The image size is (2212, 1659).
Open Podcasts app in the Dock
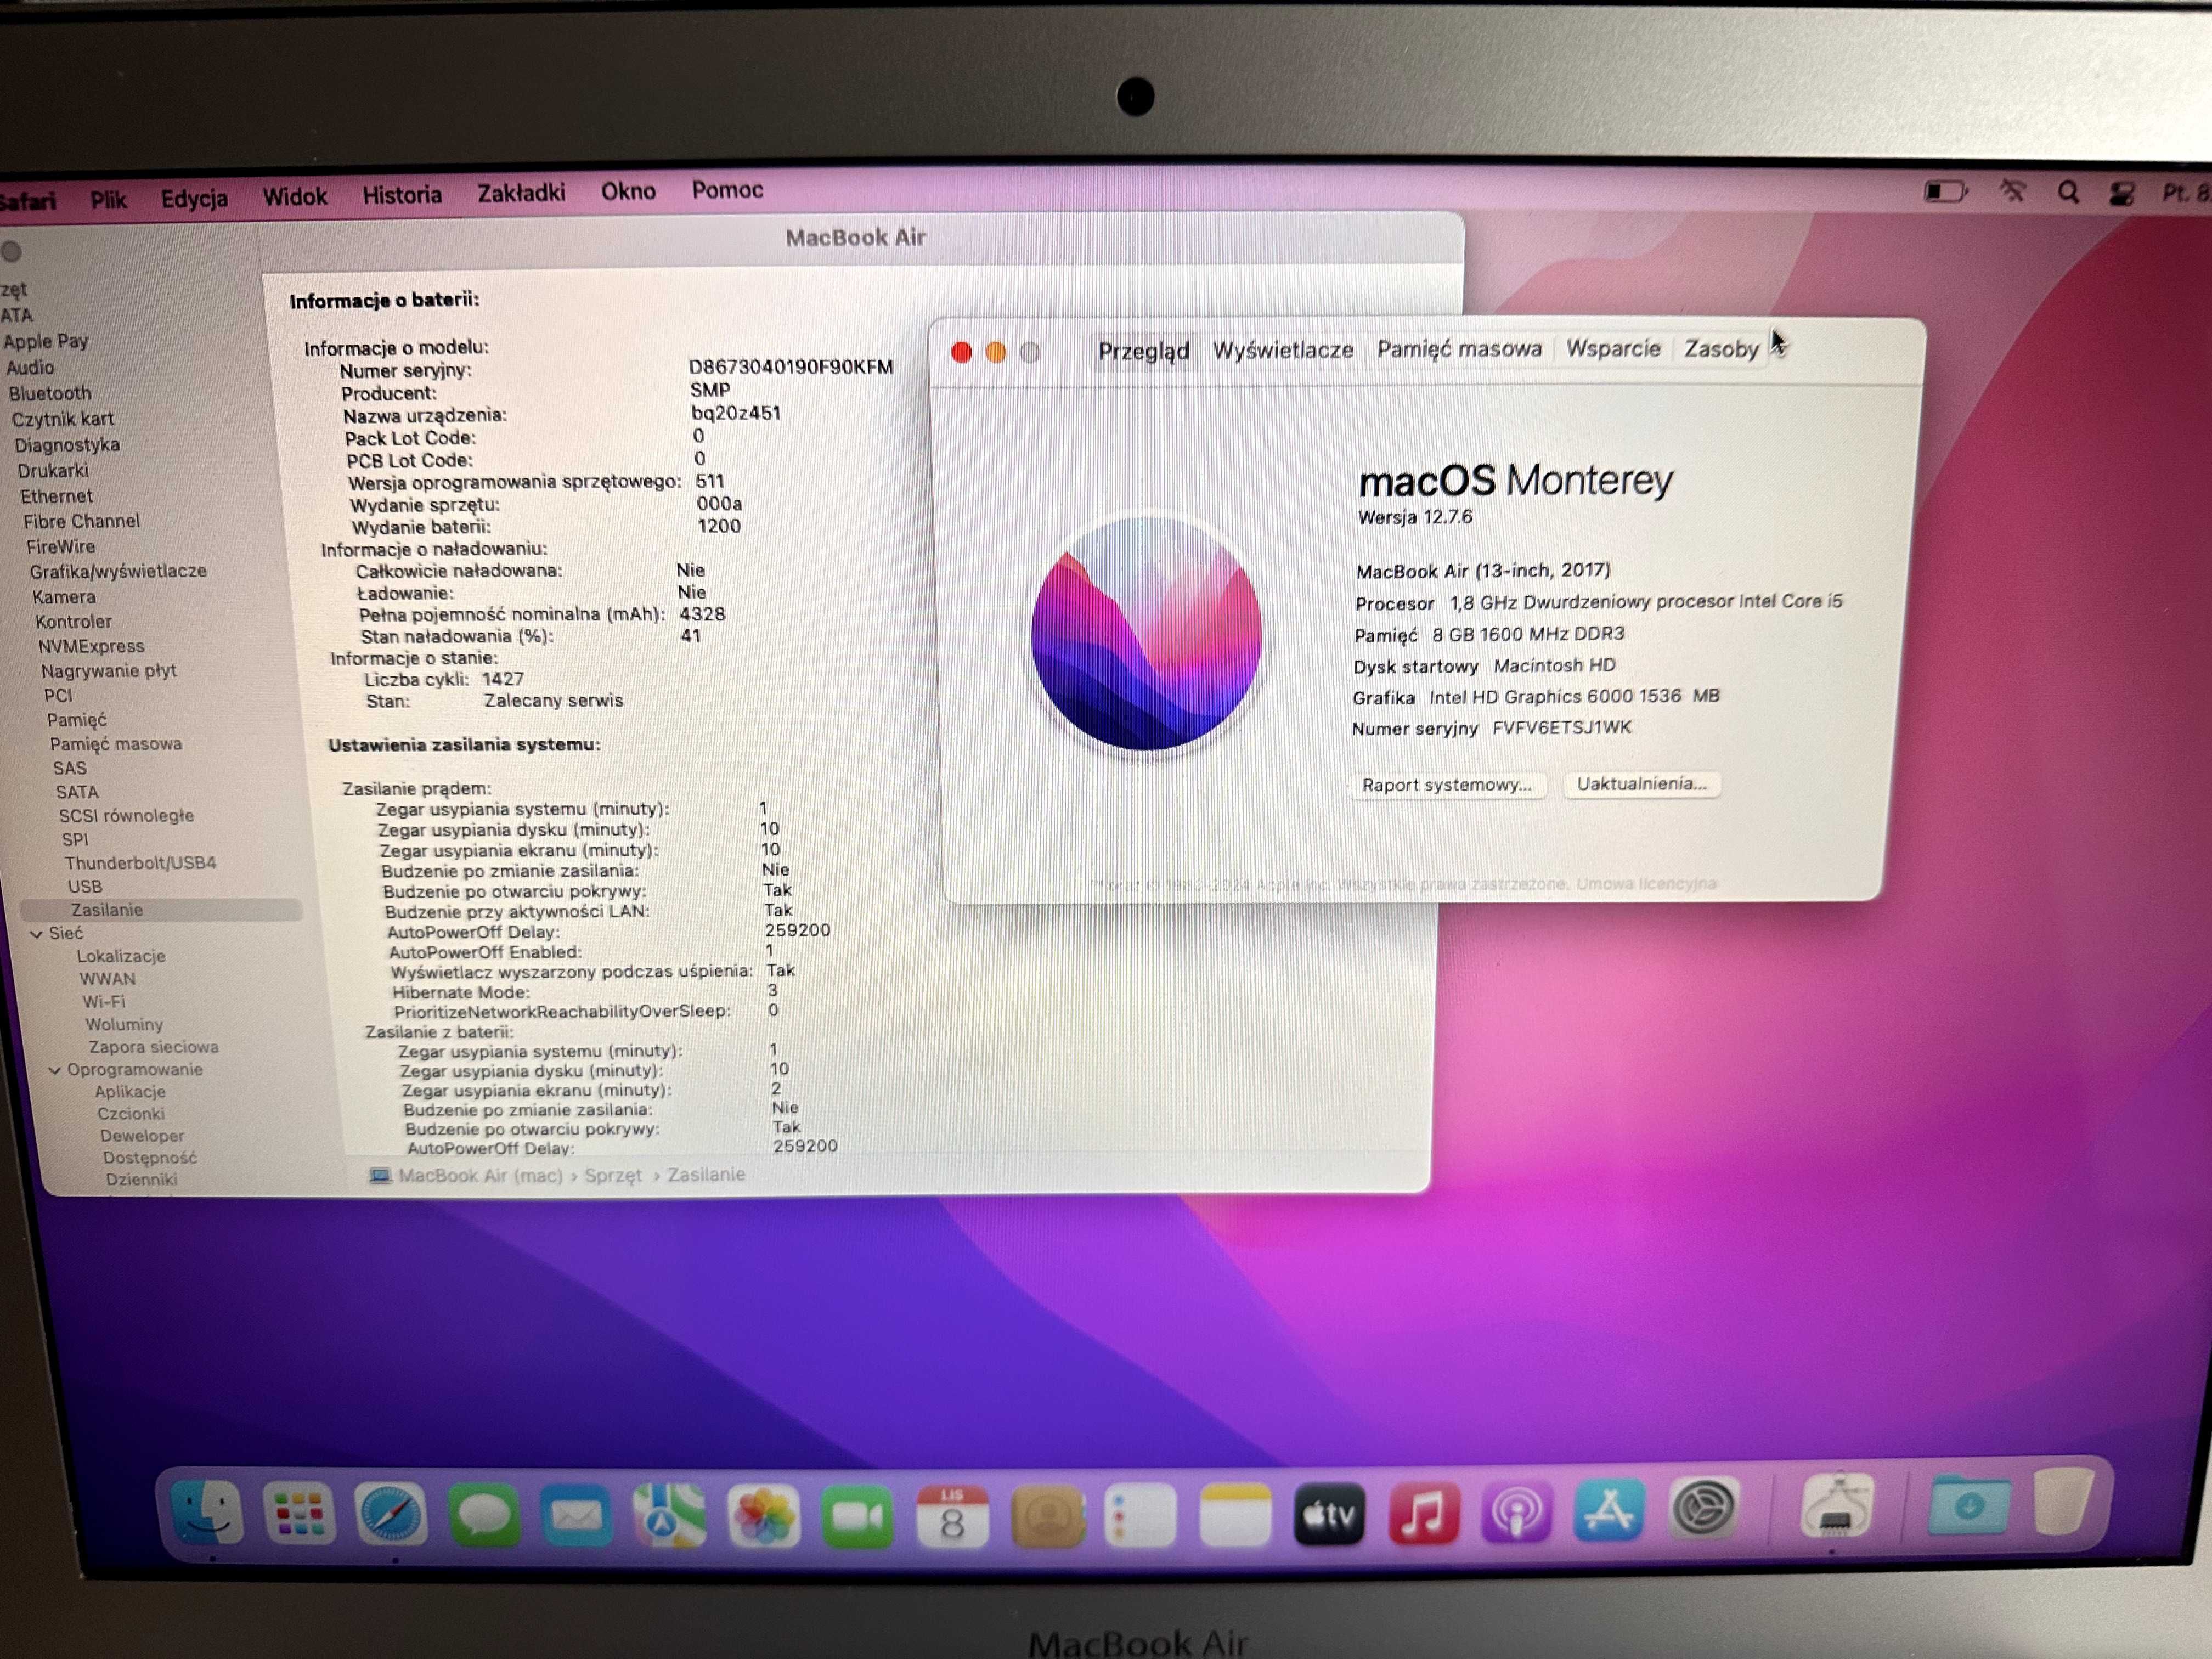click(x=1516, y=1512)
